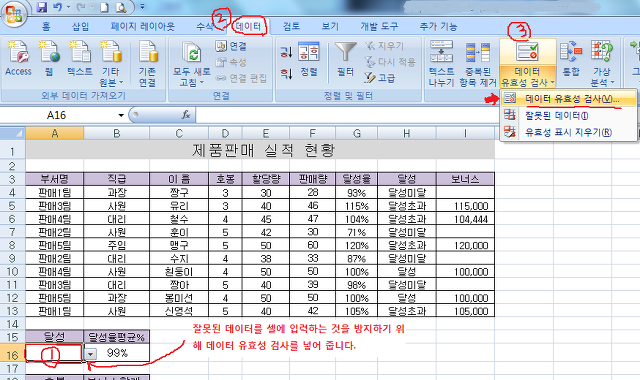
Task: Open 기타 원본 data sources dropdown
Action: coord(111,63)
